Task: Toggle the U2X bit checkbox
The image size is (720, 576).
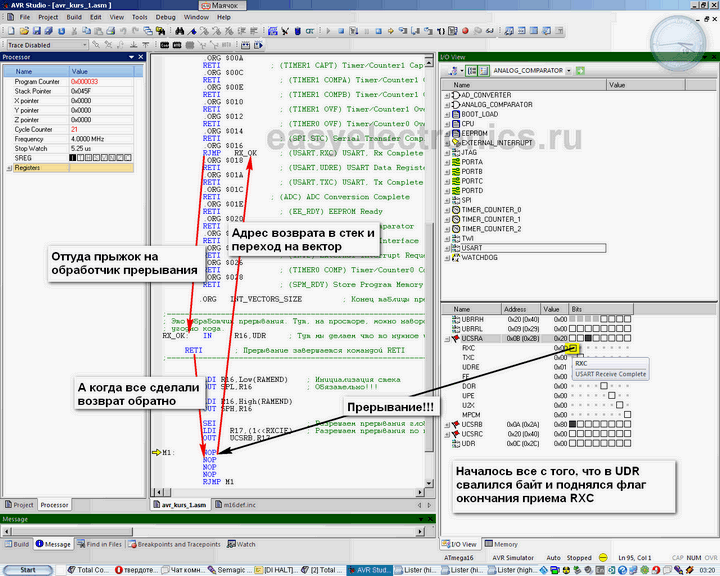Action: (x=619, y=405)
